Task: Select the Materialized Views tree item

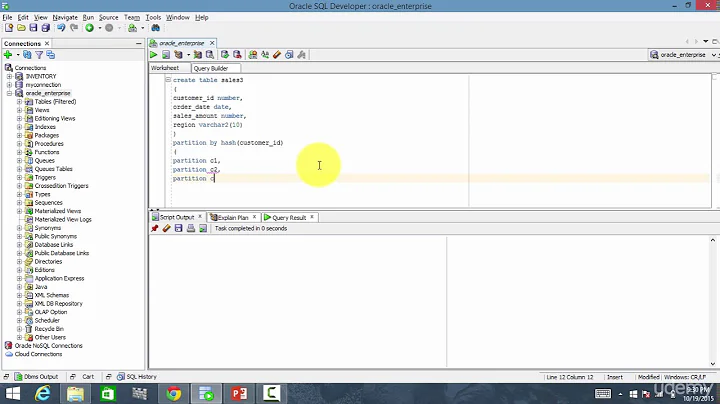Action: 57,211
